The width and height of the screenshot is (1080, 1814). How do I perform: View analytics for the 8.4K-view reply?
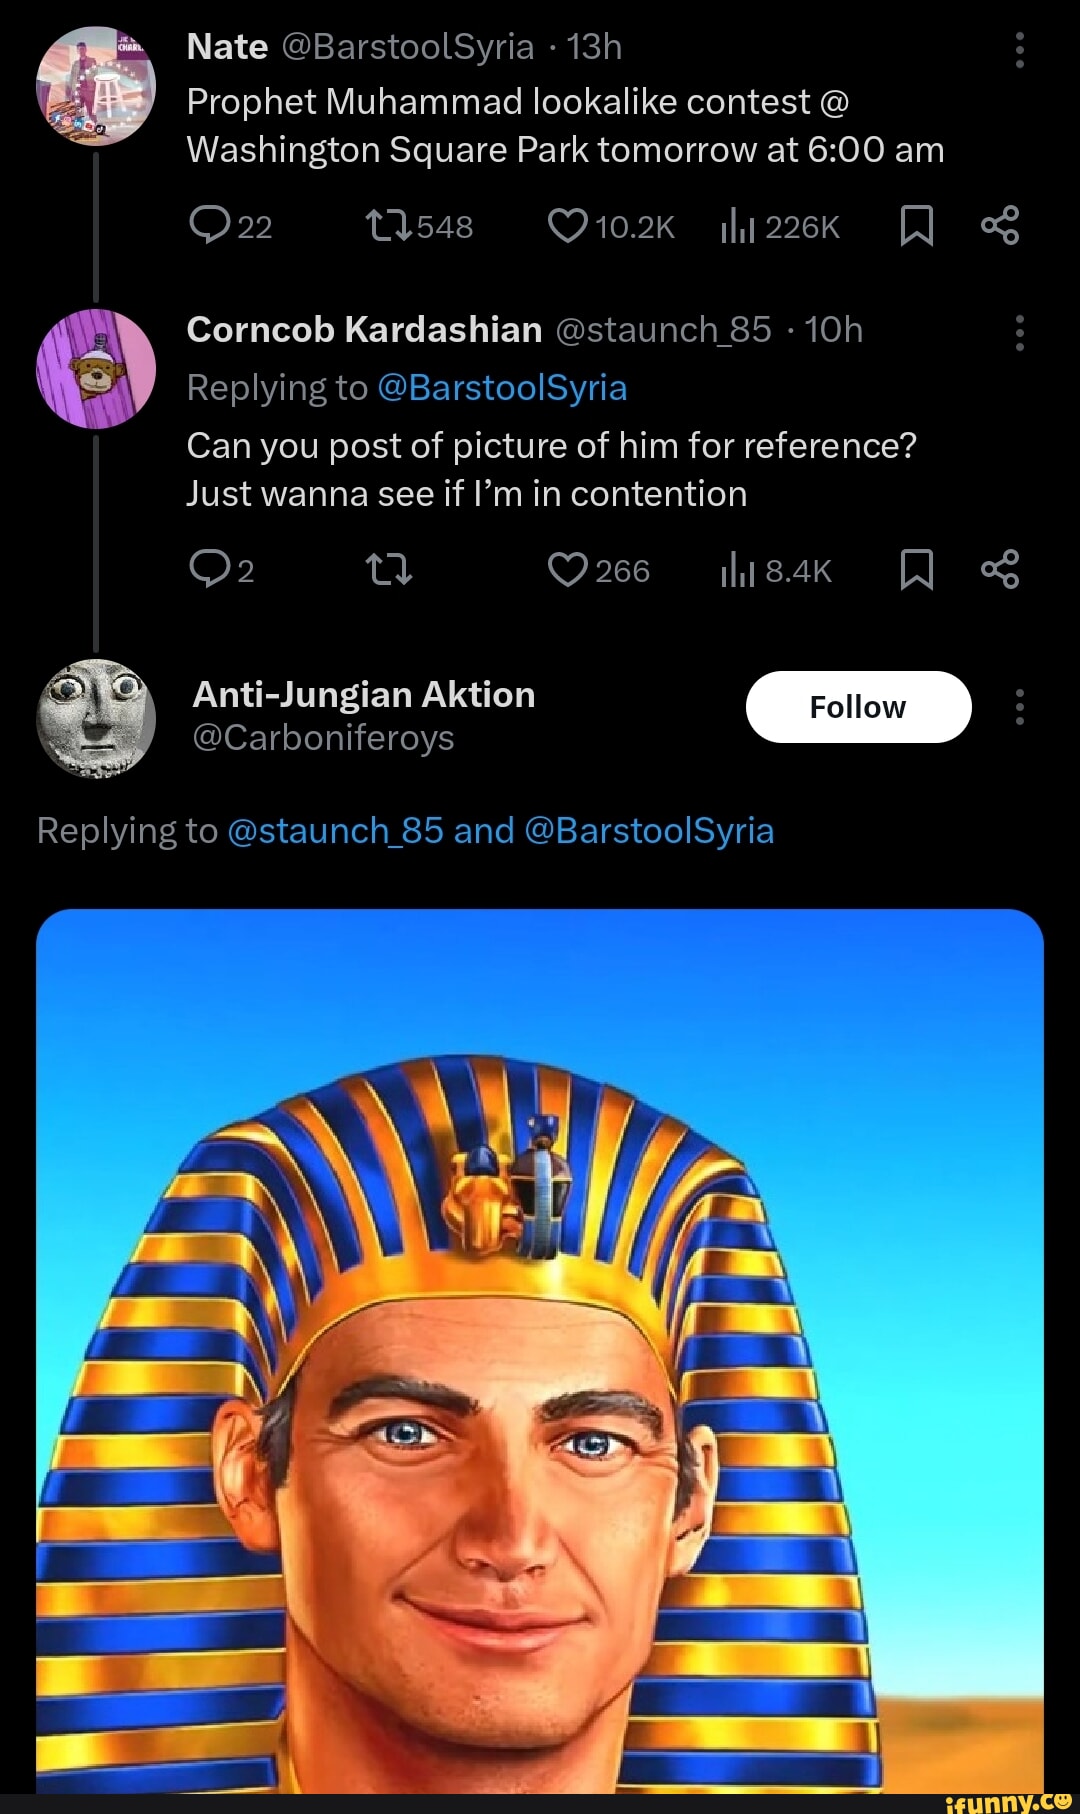737,571
